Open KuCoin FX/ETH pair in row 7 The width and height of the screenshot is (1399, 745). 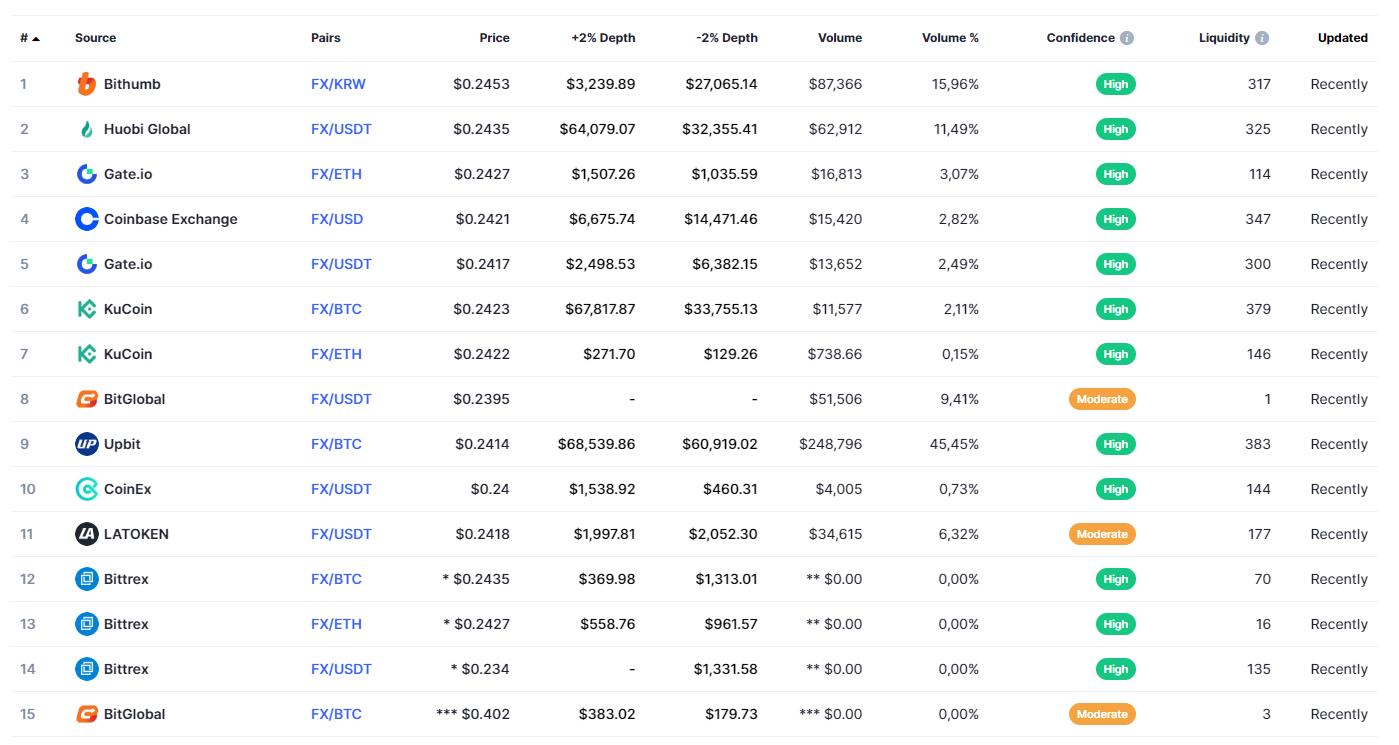336,354
